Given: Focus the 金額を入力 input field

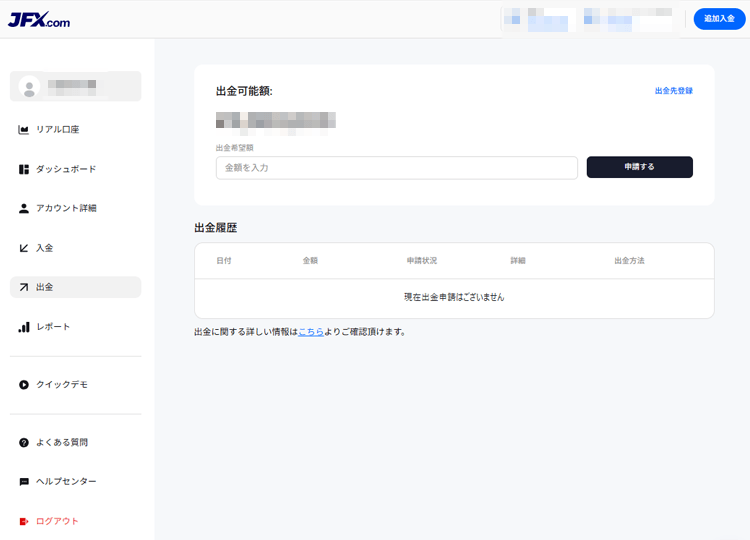Looking at the screenshot, I should pos(397,168).
